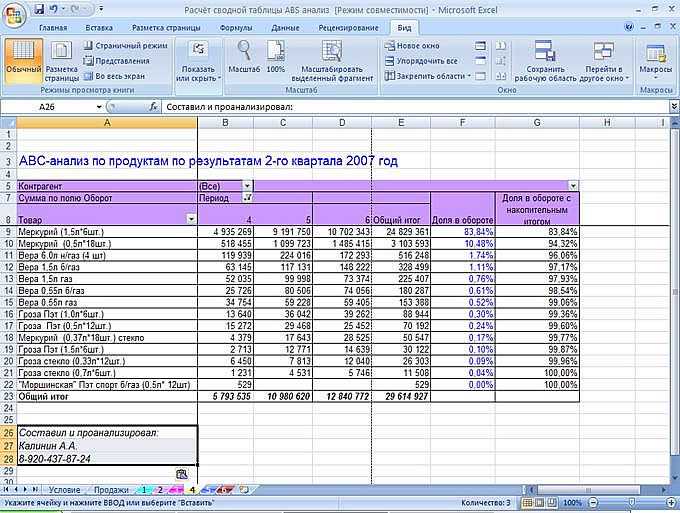Switch to the Условие sheet tab
The width and height of the screenshot is (680, 513).
(x=64, y=490)
